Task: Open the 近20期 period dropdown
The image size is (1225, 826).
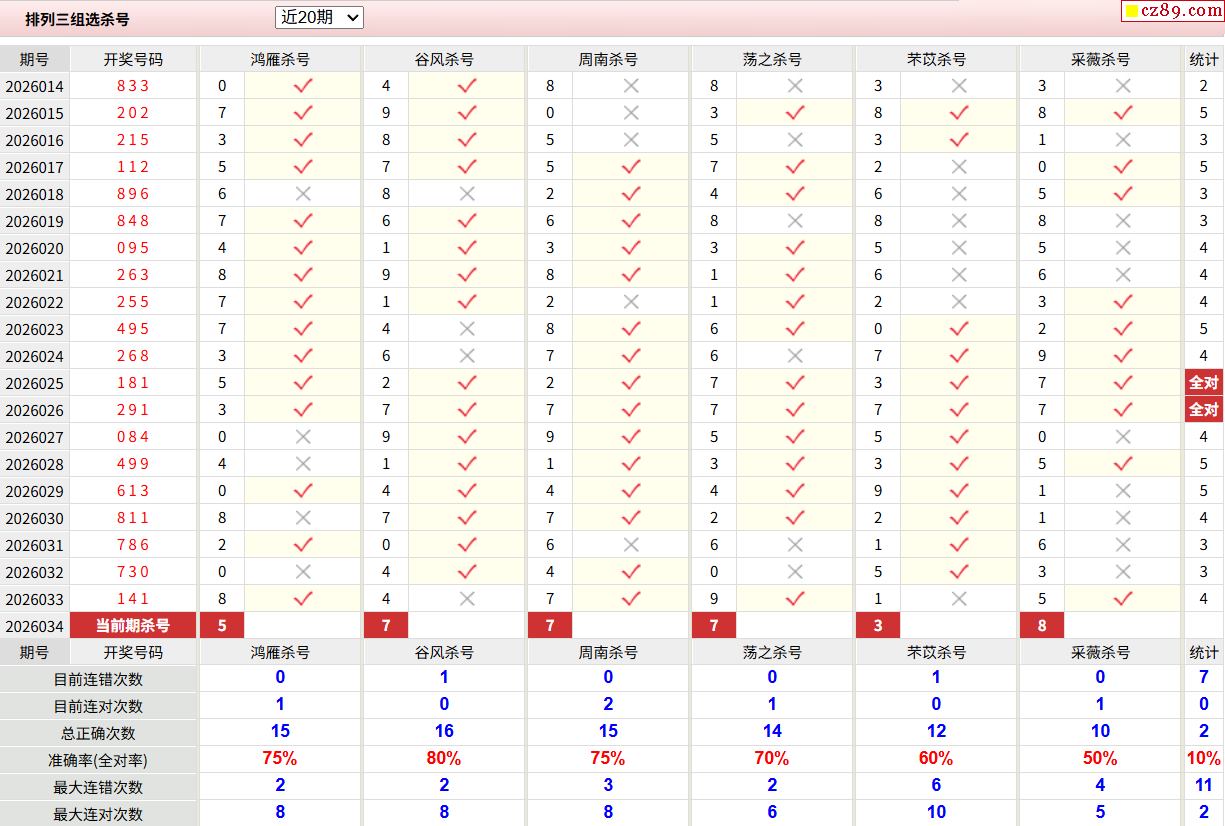Action: tap(319, 17)
